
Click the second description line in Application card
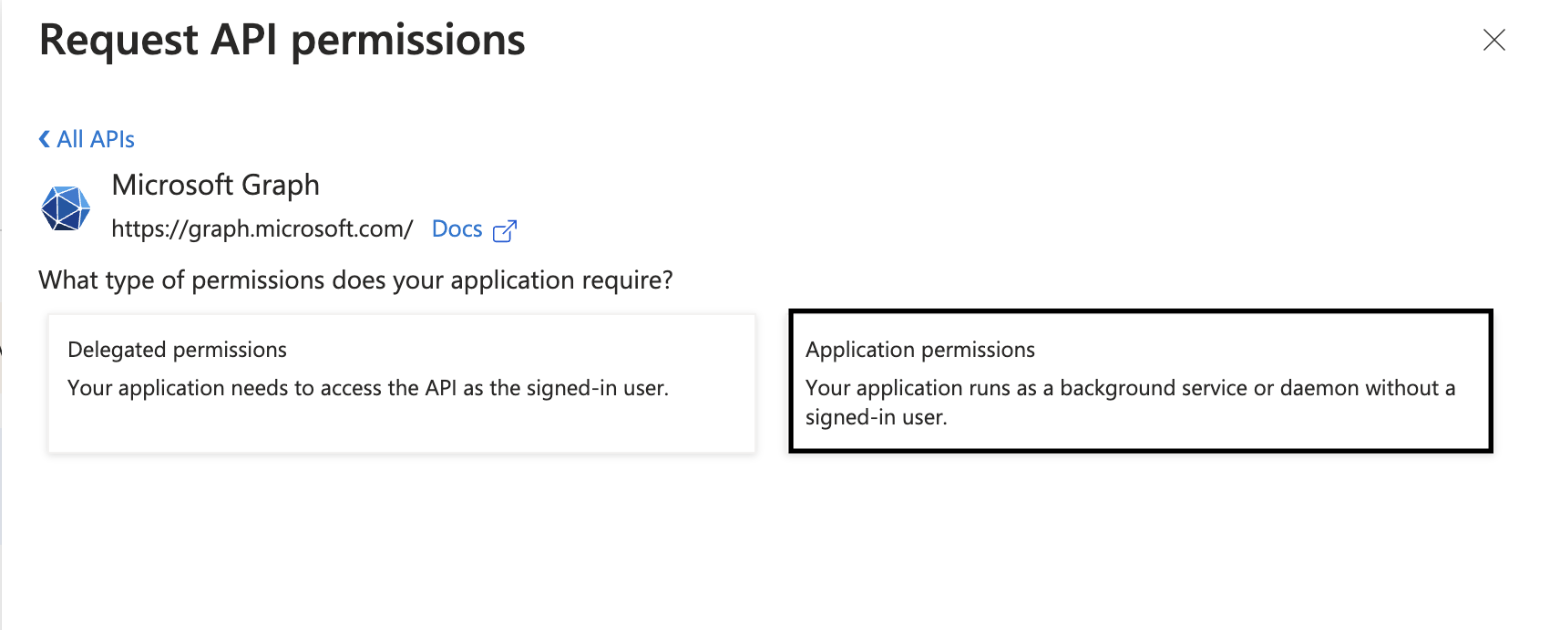click(x=876, y=418)
